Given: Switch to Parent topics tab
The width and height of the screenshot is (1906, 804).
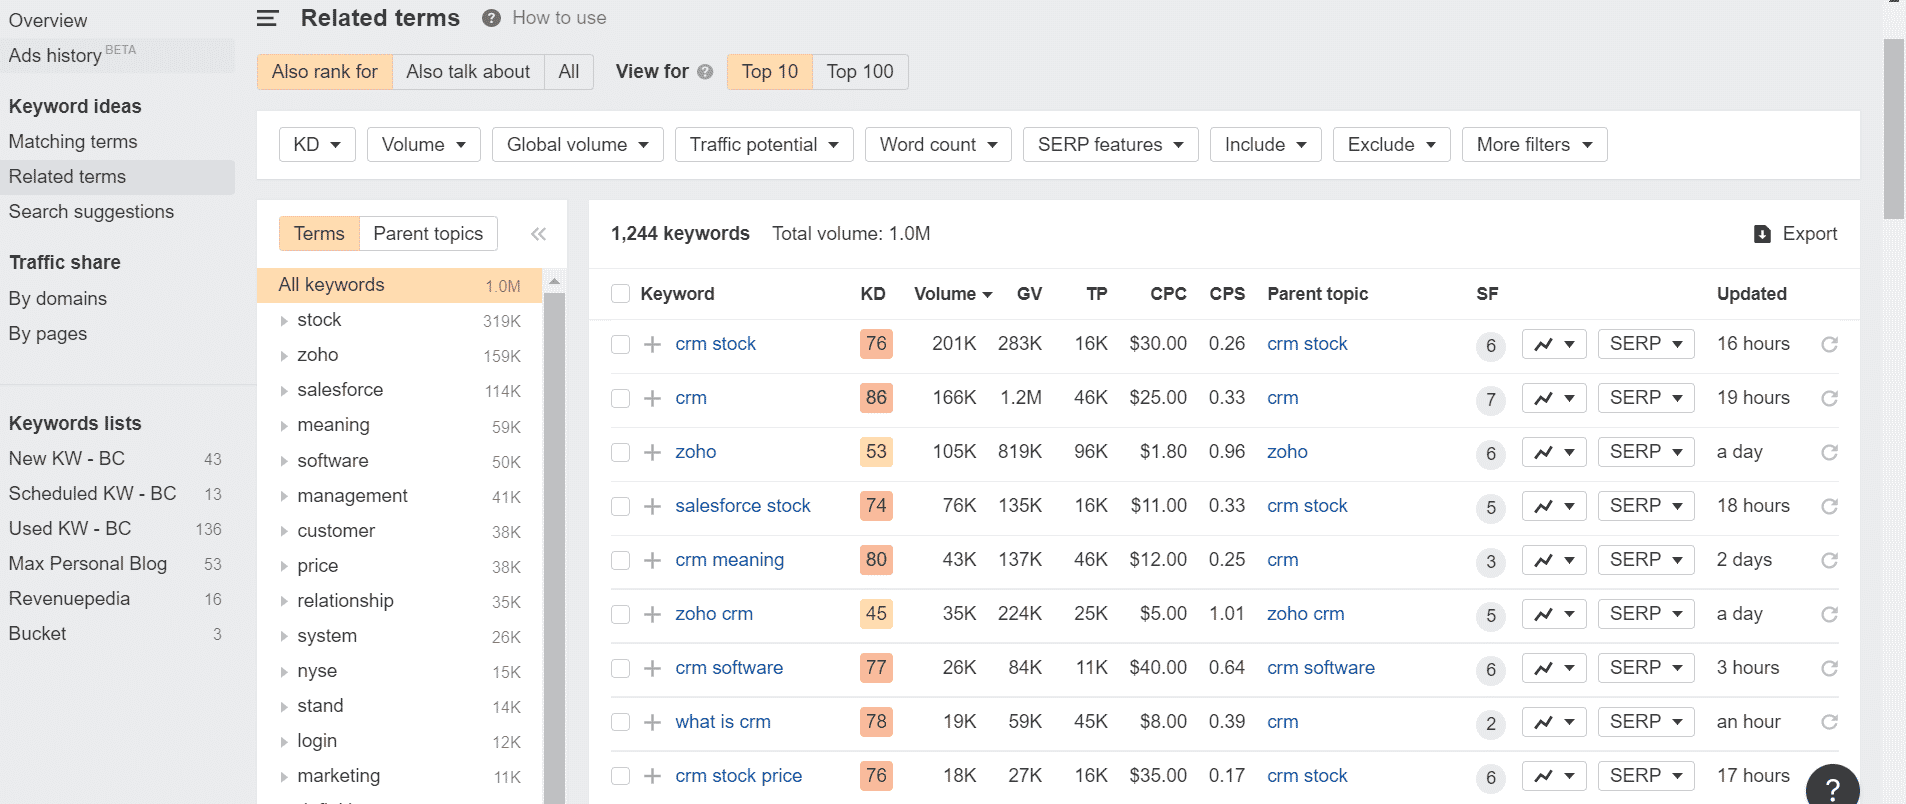Looking at the screenshot, I should [428, 234].
